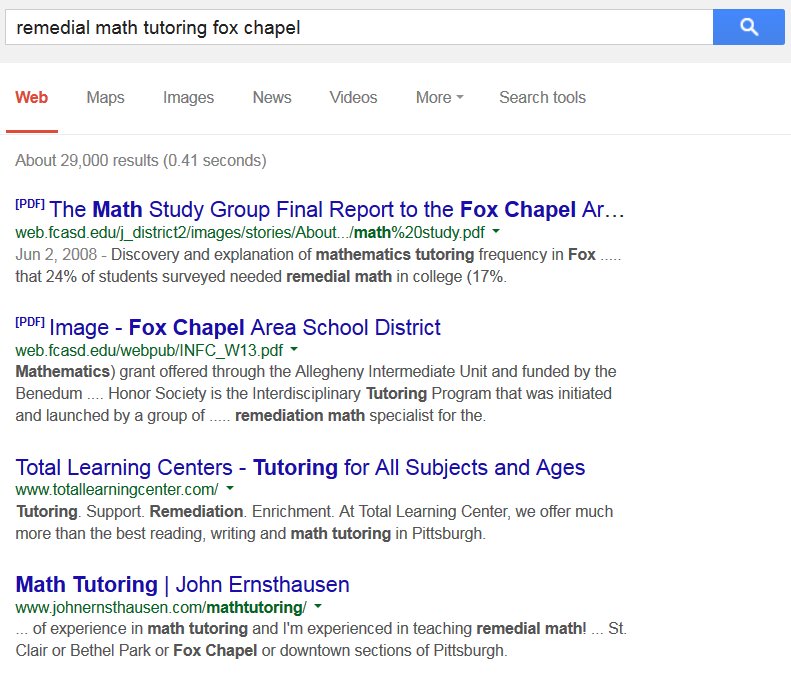Go to the Videos results tab
The width and height of the screenshot is (791, 683).
353,97
